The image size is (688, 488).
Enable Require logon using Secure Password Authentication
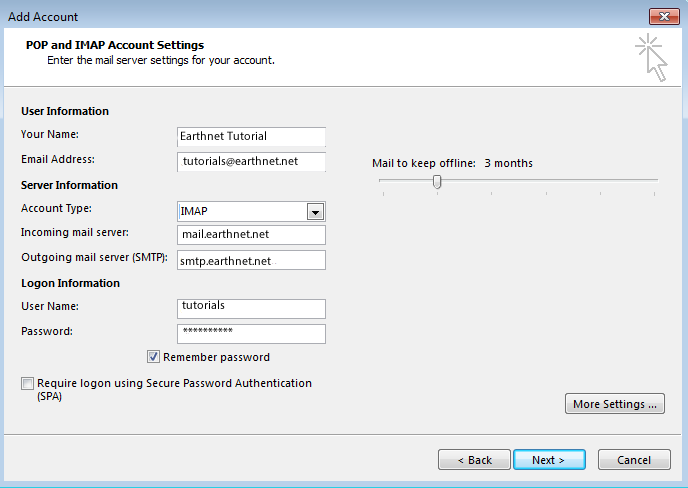point(27,384)
